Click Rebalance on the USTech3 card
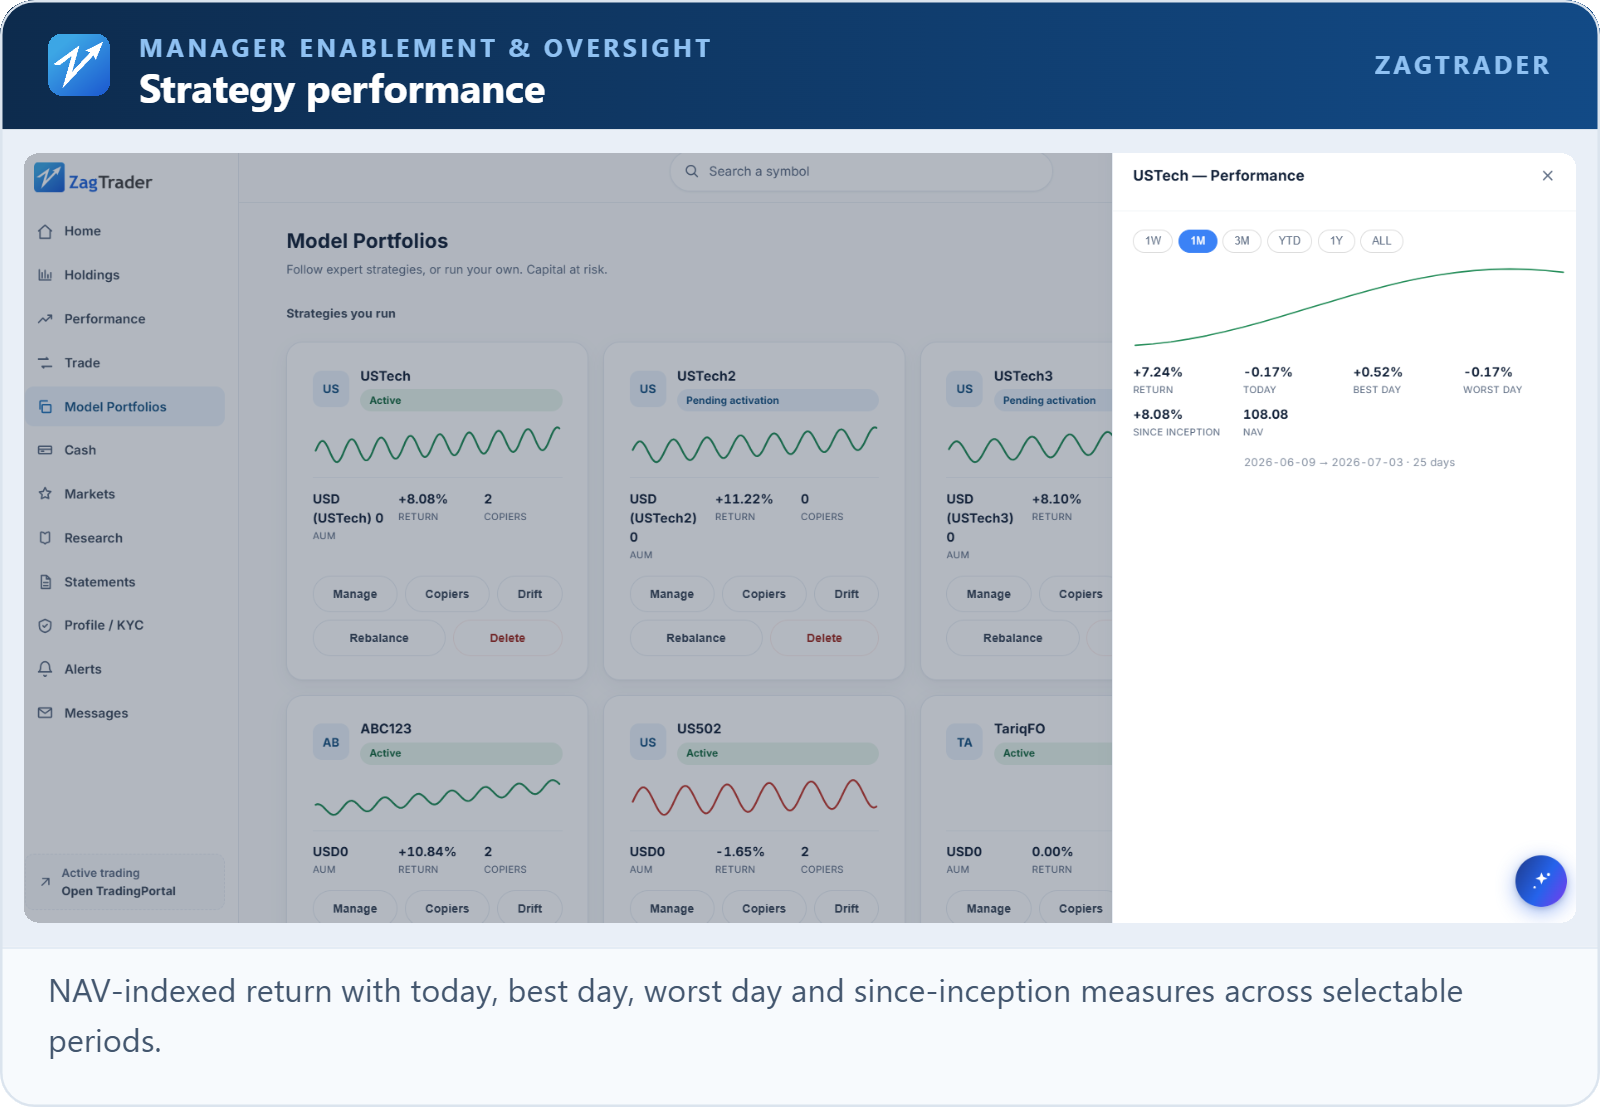The height and width of the screenshot is (1107, 1600). (1013, 638)
